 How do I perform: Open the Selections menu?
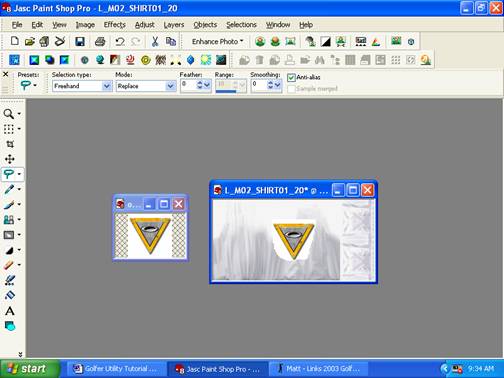coord(241,25)
